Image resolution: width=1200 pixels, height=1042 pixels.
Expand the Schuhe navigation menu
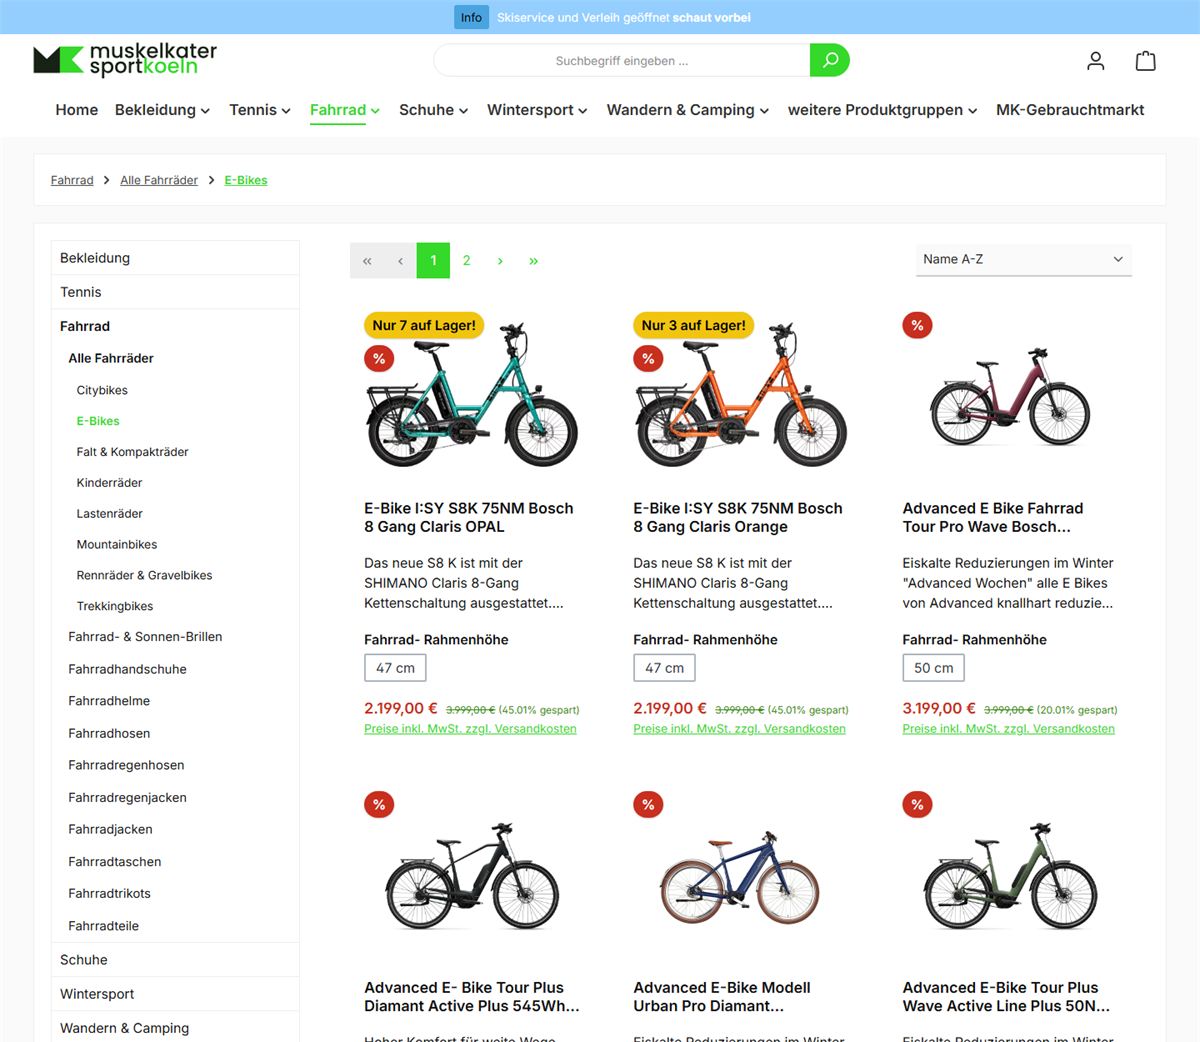[x=434, y=110]
